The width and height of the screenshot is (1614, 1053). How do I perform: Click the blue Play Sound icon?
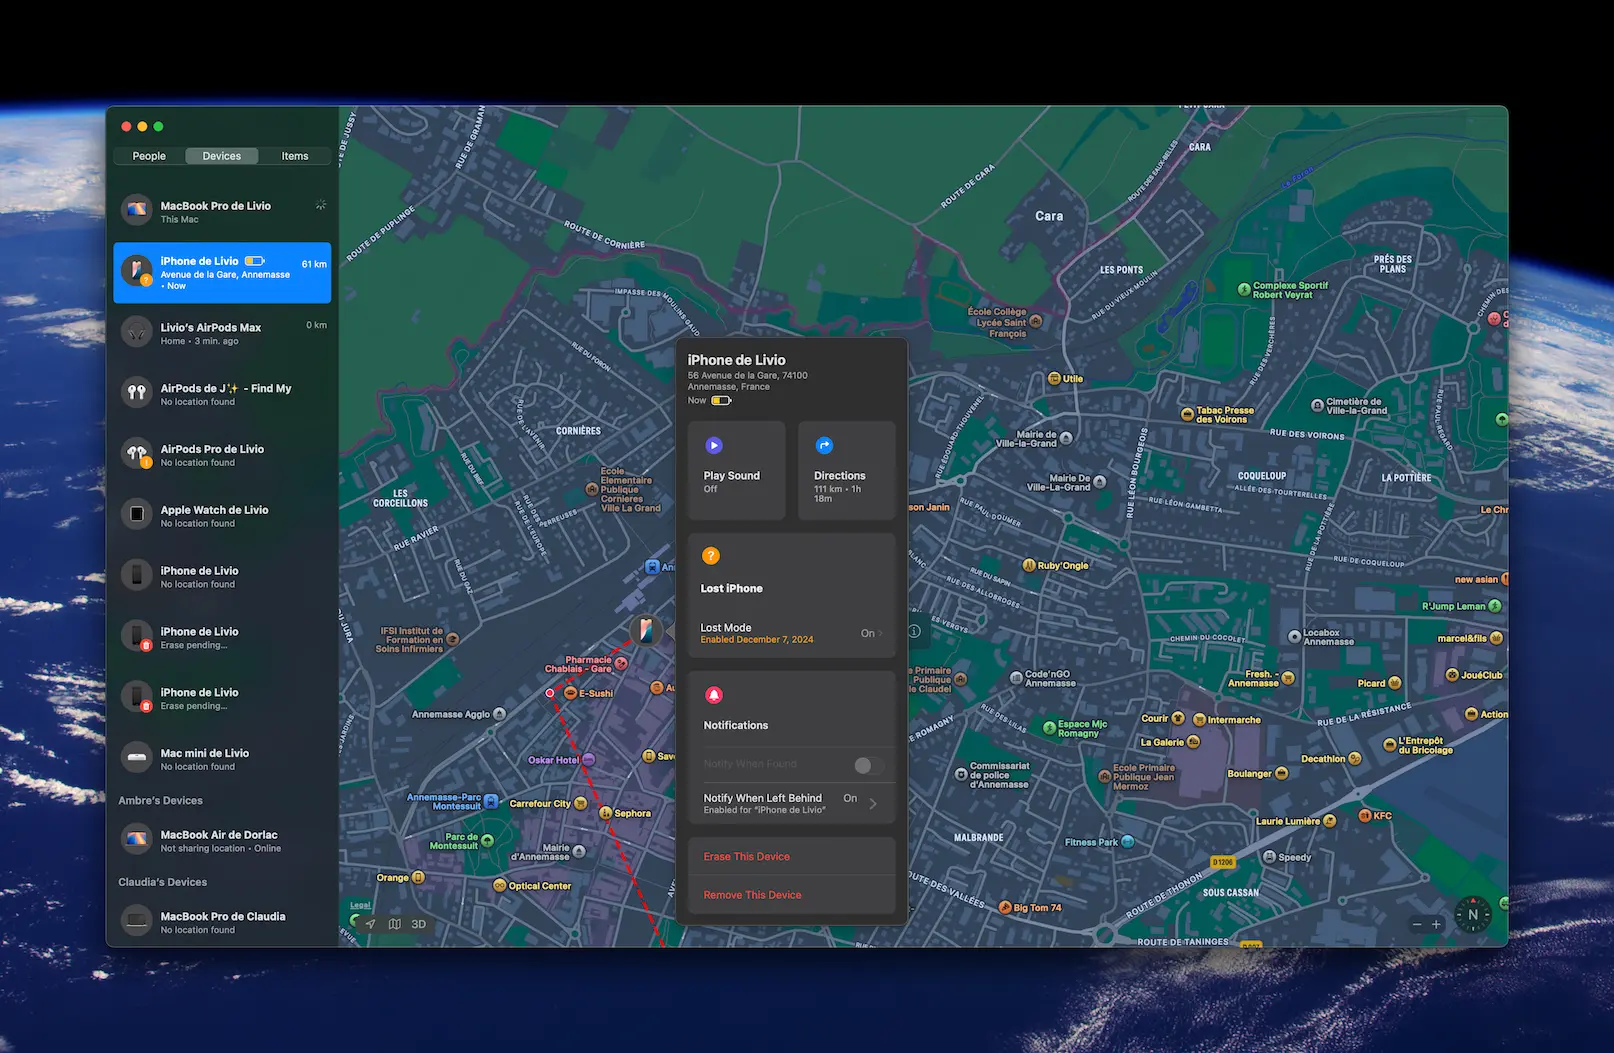click(714, 446)
